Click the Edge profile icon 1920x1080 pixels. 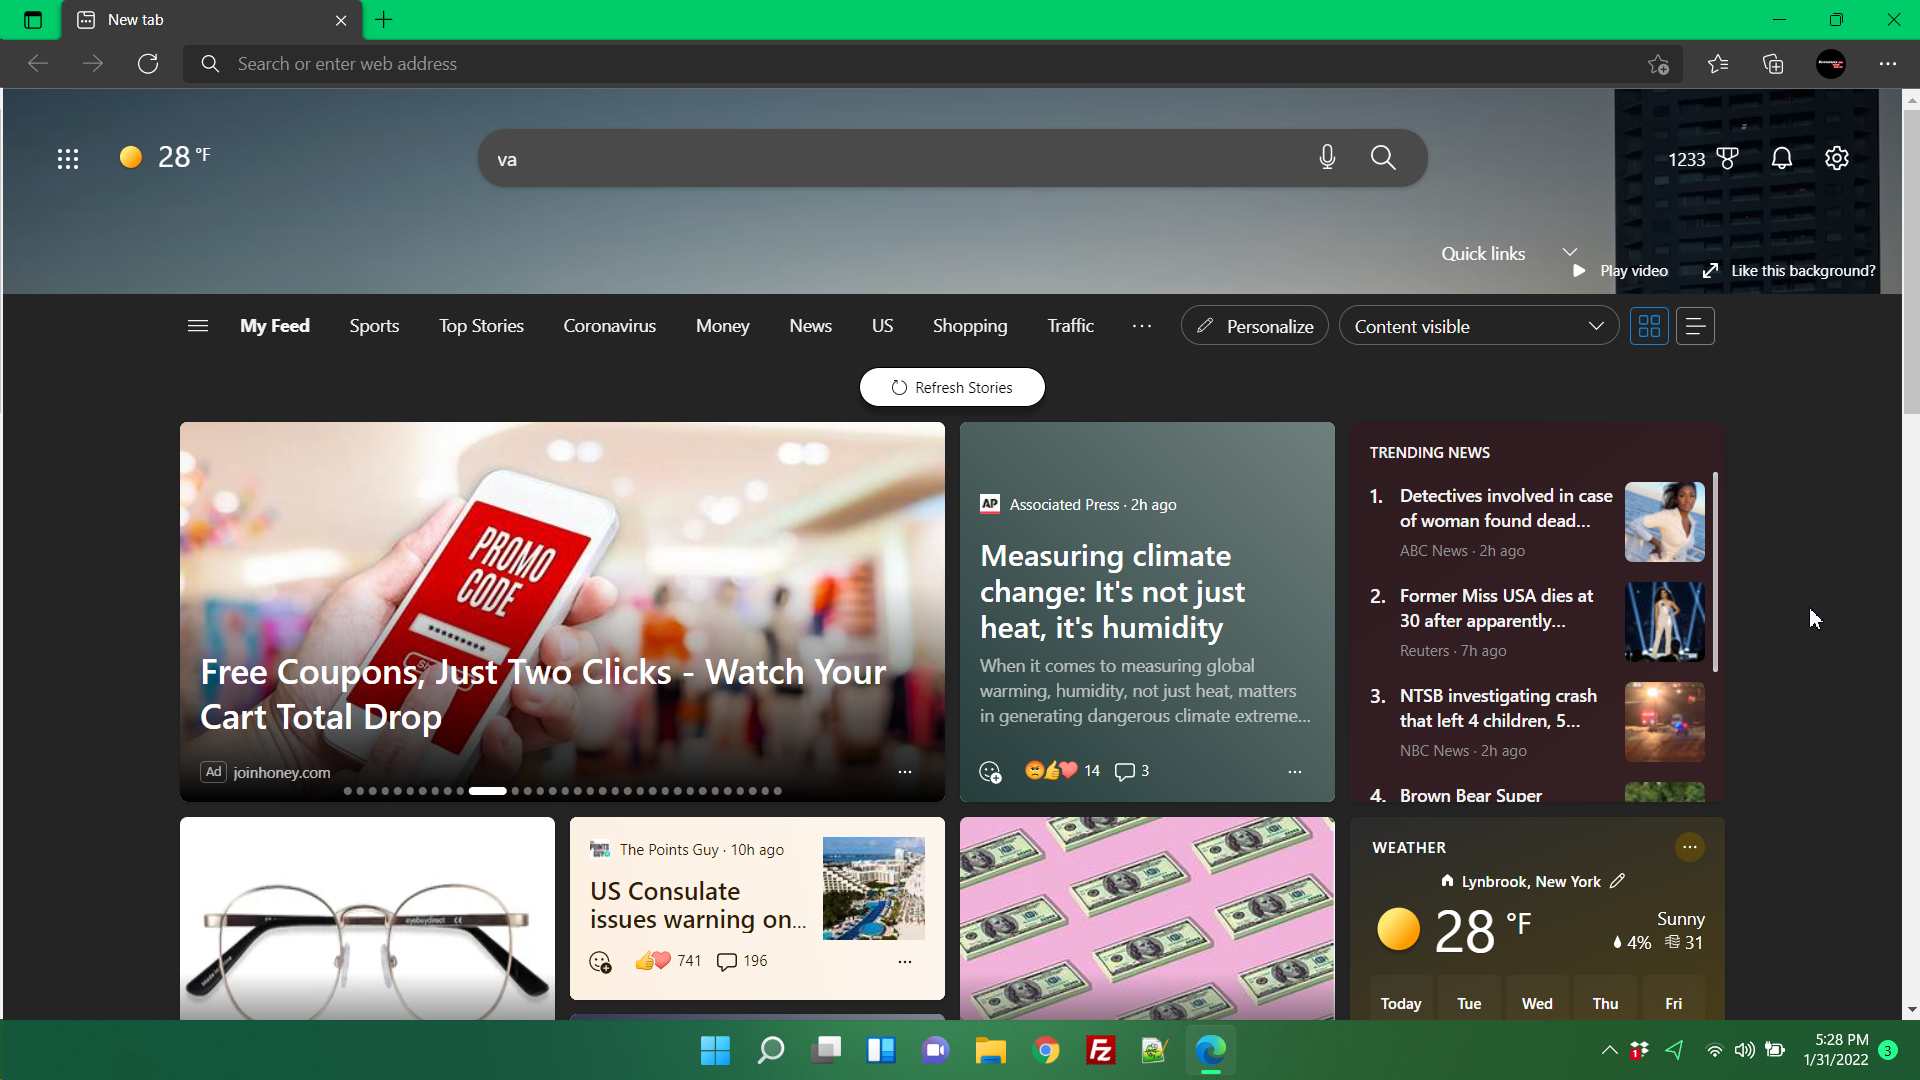pyautogui.click(x=1832, y=63)
